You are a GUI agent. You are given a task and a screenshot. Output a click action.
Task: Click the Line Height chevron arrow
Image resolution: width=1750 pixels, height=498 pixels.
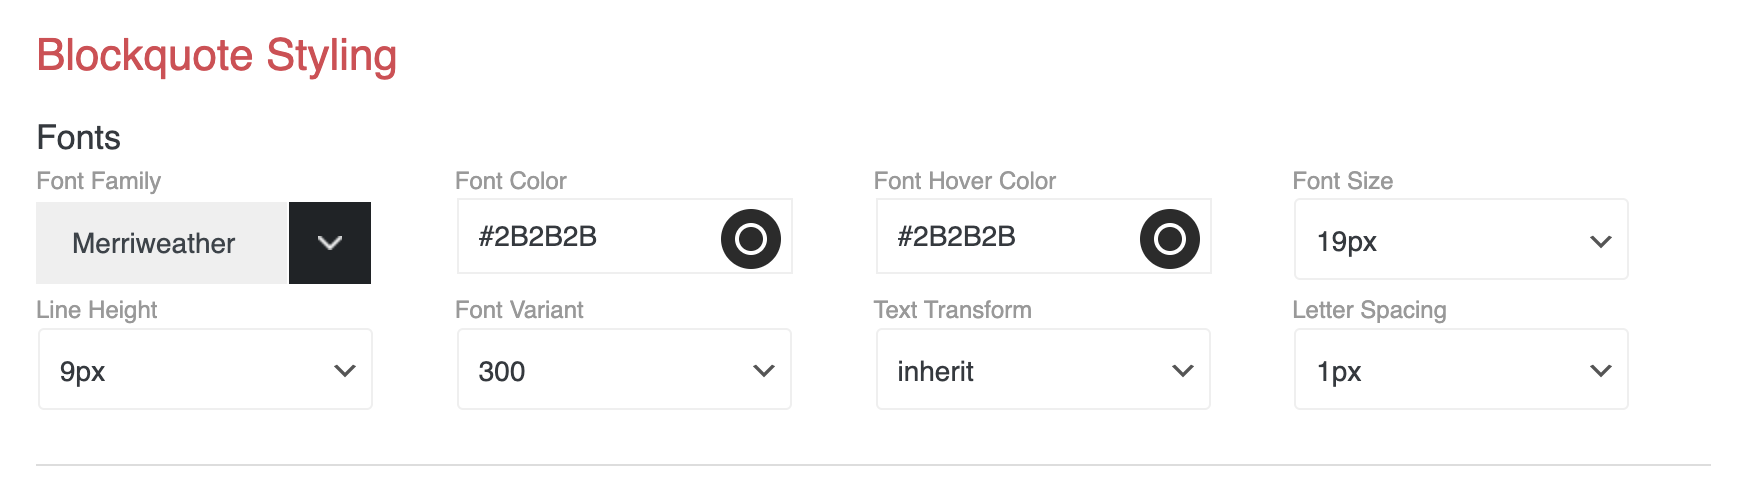tap(345, 371)
